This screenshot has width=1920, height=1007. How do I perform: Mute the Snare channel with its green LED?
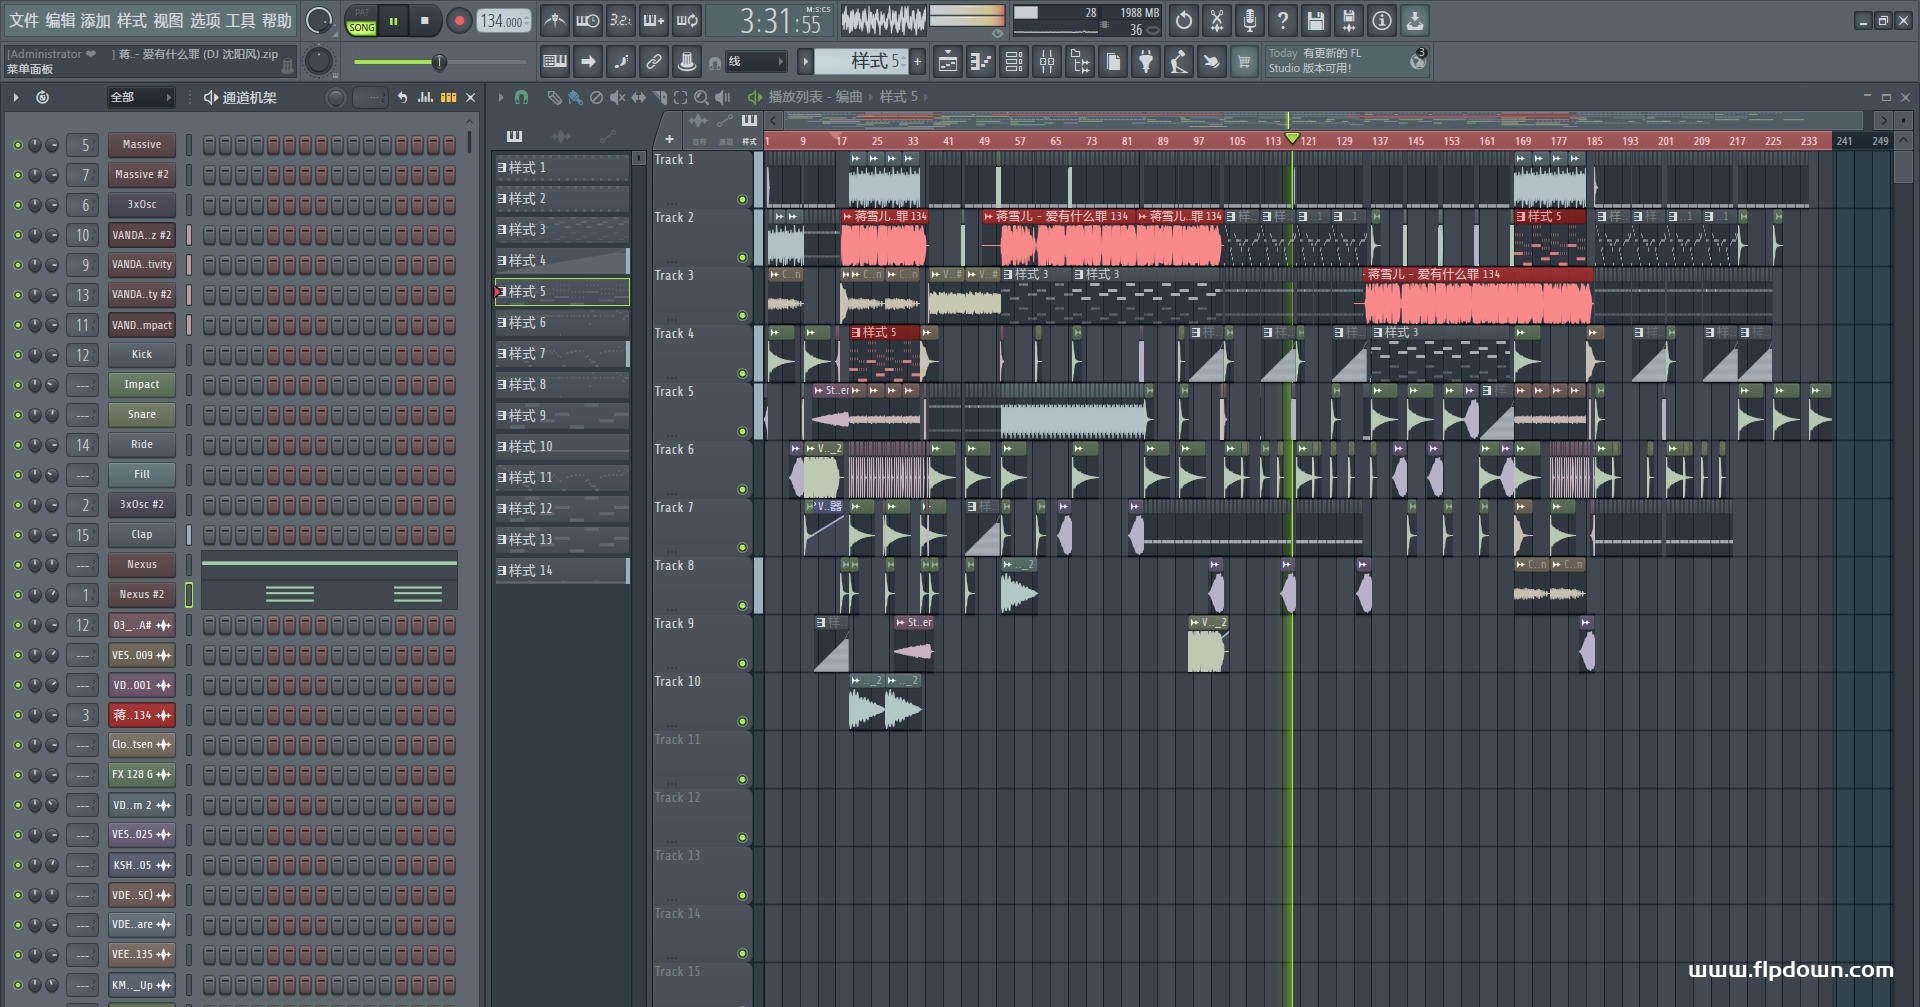coord(17,415)
